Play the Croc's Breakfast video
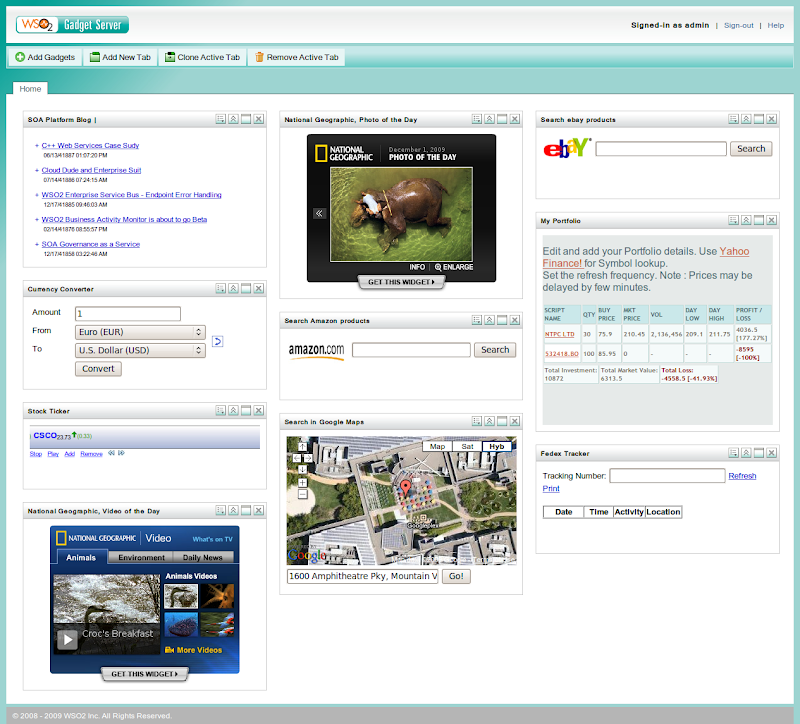This screenshot has height=724, width=800. coord(67,639)
